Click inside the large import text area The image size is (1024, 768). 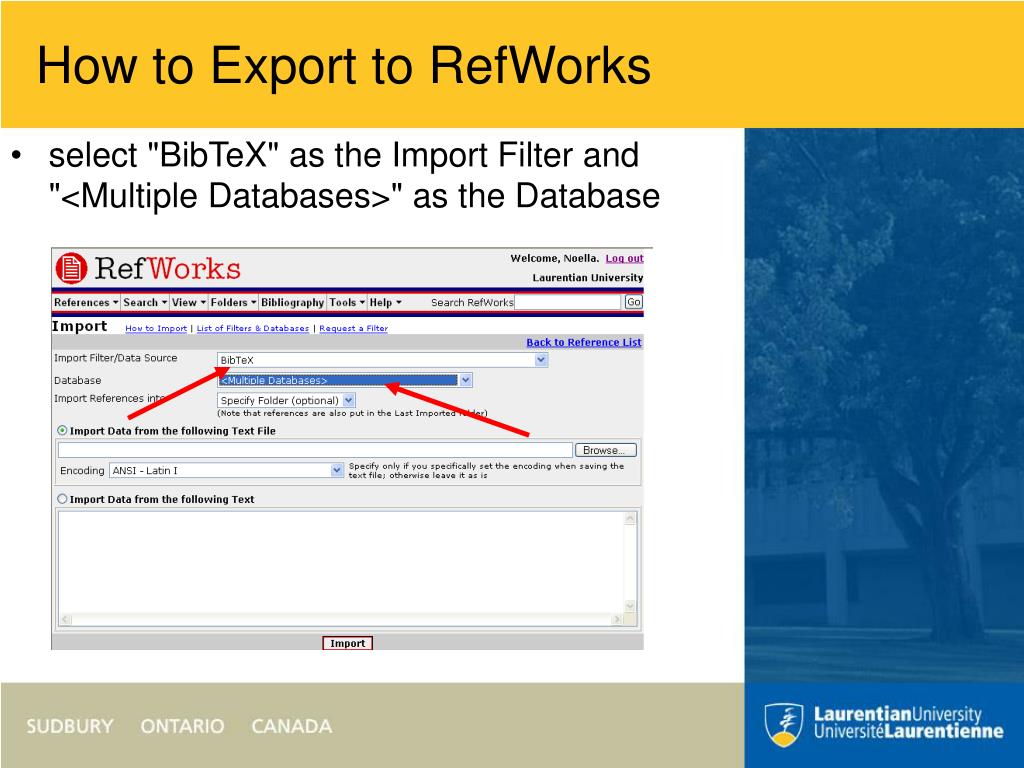pyautogui.click(x=341, y=562)
